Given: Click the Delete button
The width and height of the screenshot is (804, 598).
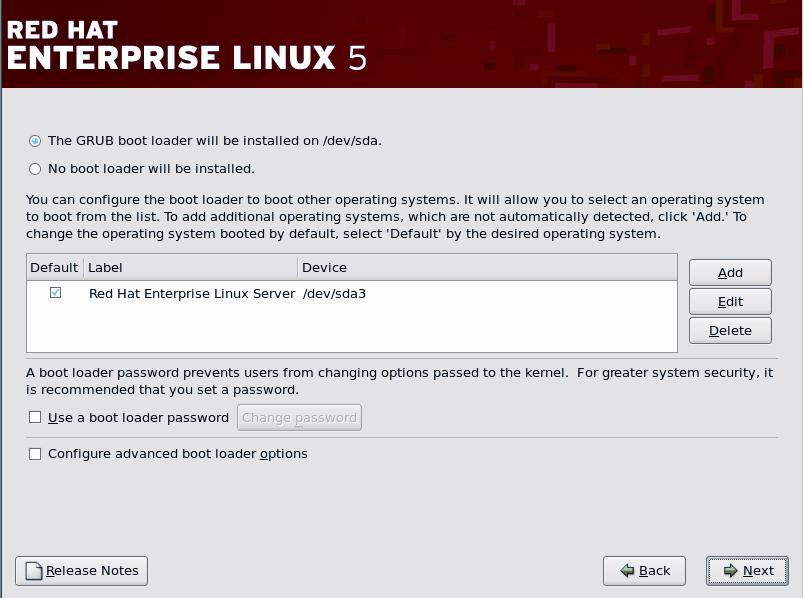Looking at the screenshot, I should 729,330.
